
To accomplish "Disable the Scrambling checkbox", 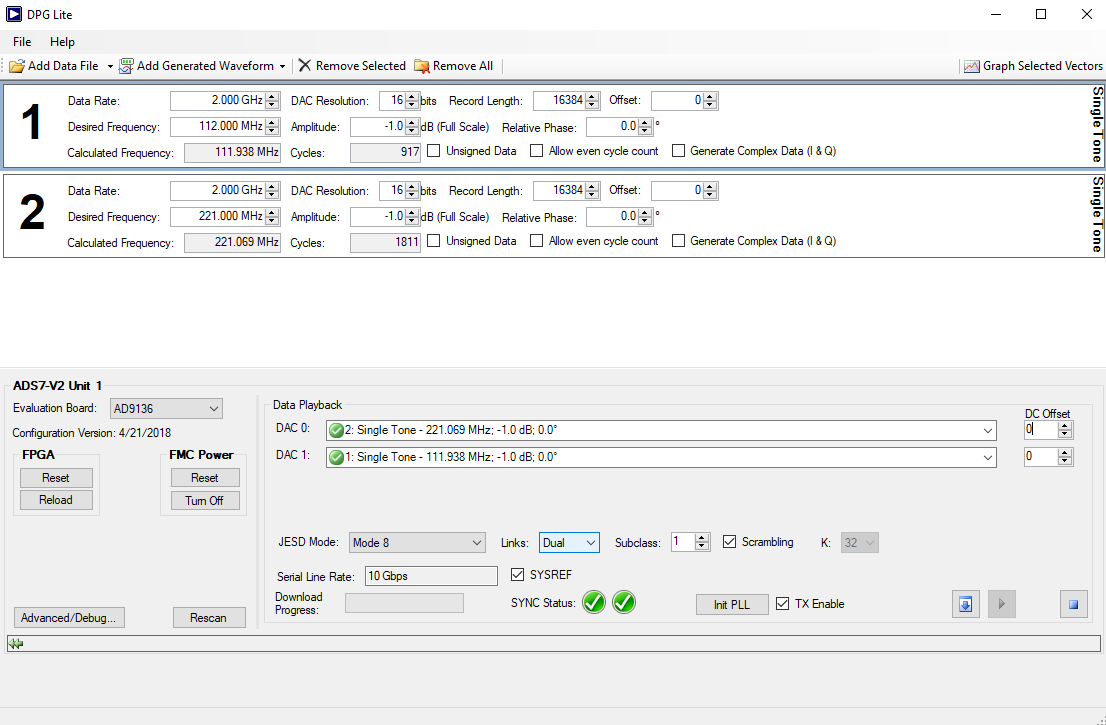I will tap(729, 542).
